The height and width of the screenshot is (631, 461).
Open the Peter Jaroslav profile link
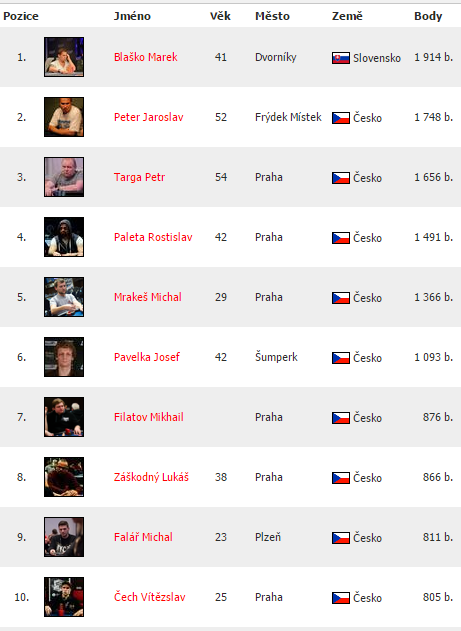[x=148, y=117]
